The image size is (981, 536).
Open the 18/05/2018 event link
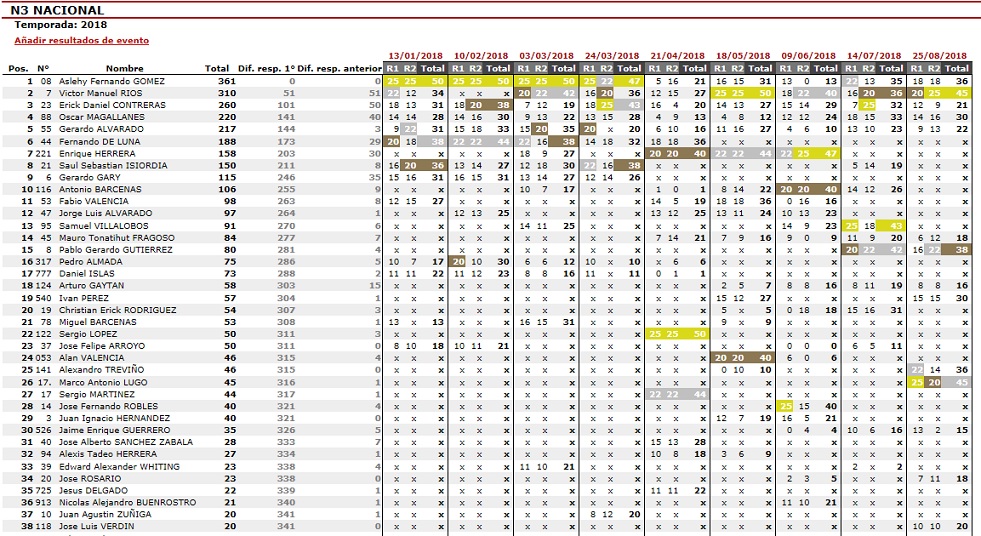tap(743, 56)
